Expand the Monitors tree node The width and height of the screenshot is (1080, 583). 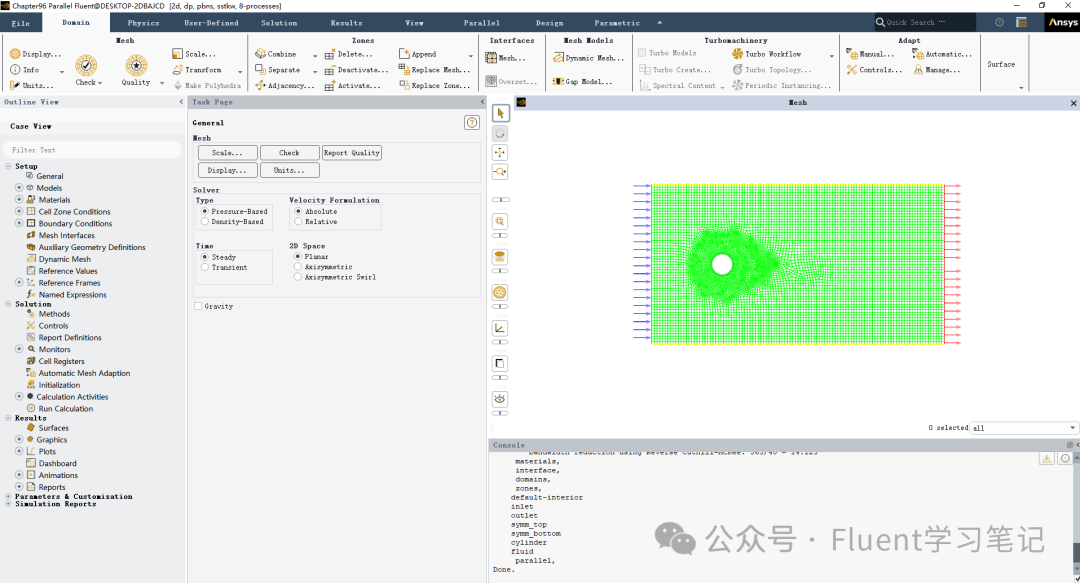[x=19, y=349]
